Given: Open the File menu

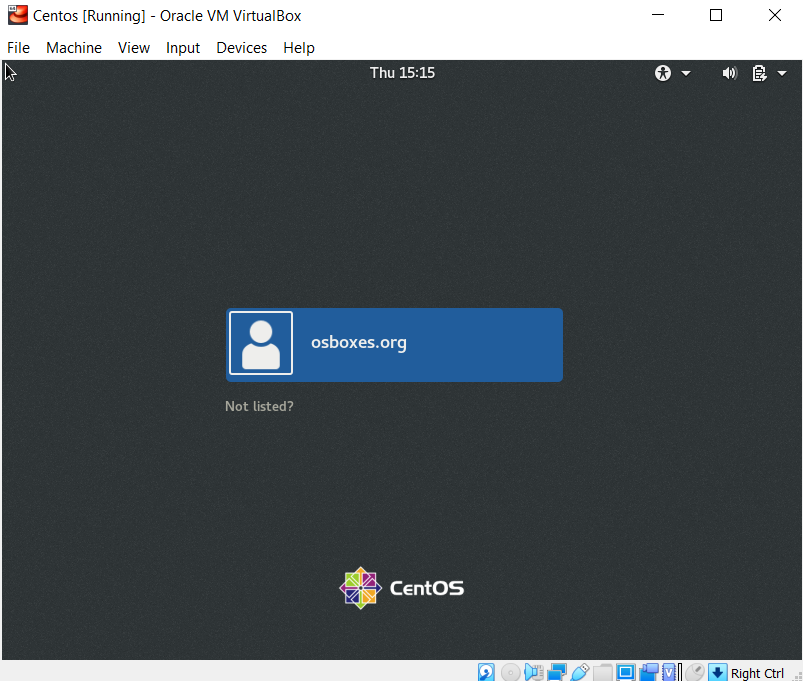Looking at the screenshot, I should 18,48.
